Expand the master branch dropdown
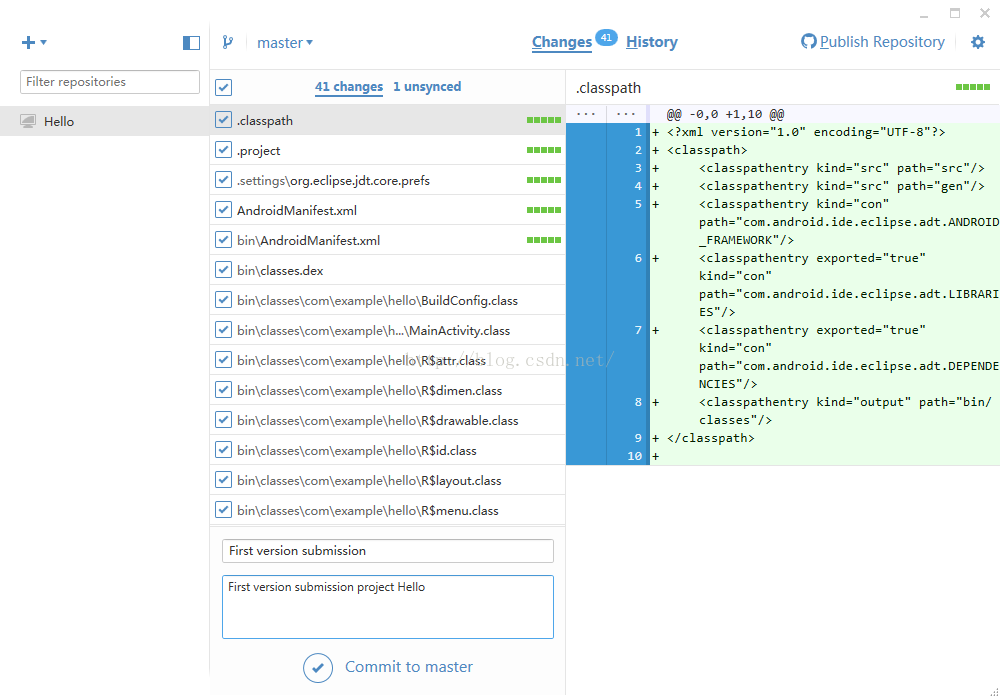 284,43
